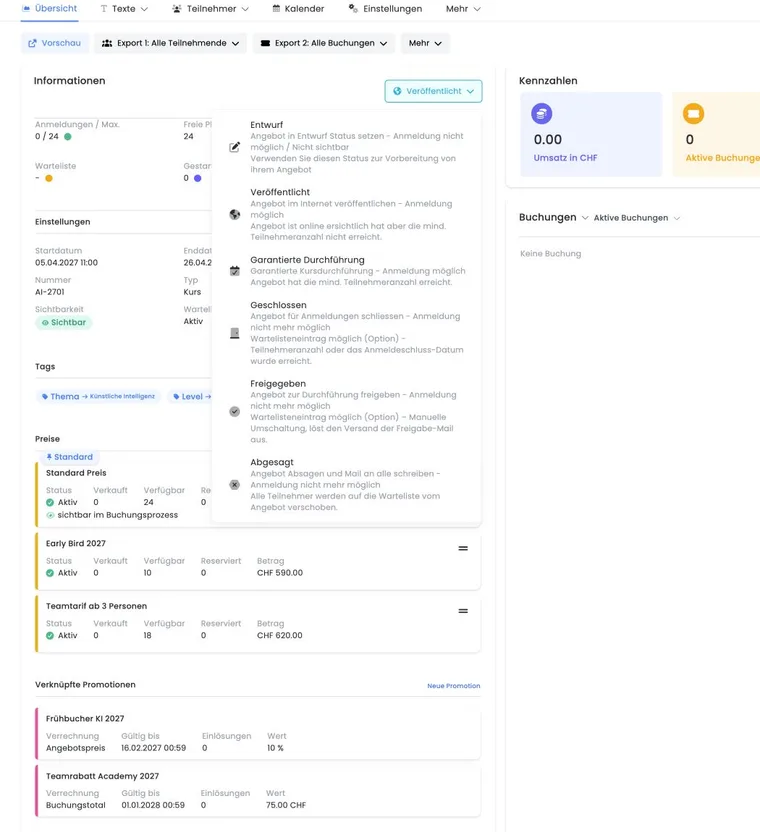Open the Teilnehmer tab menu
Image resolution: width=760 pixels, height=832 pixels.
point(211,8)
